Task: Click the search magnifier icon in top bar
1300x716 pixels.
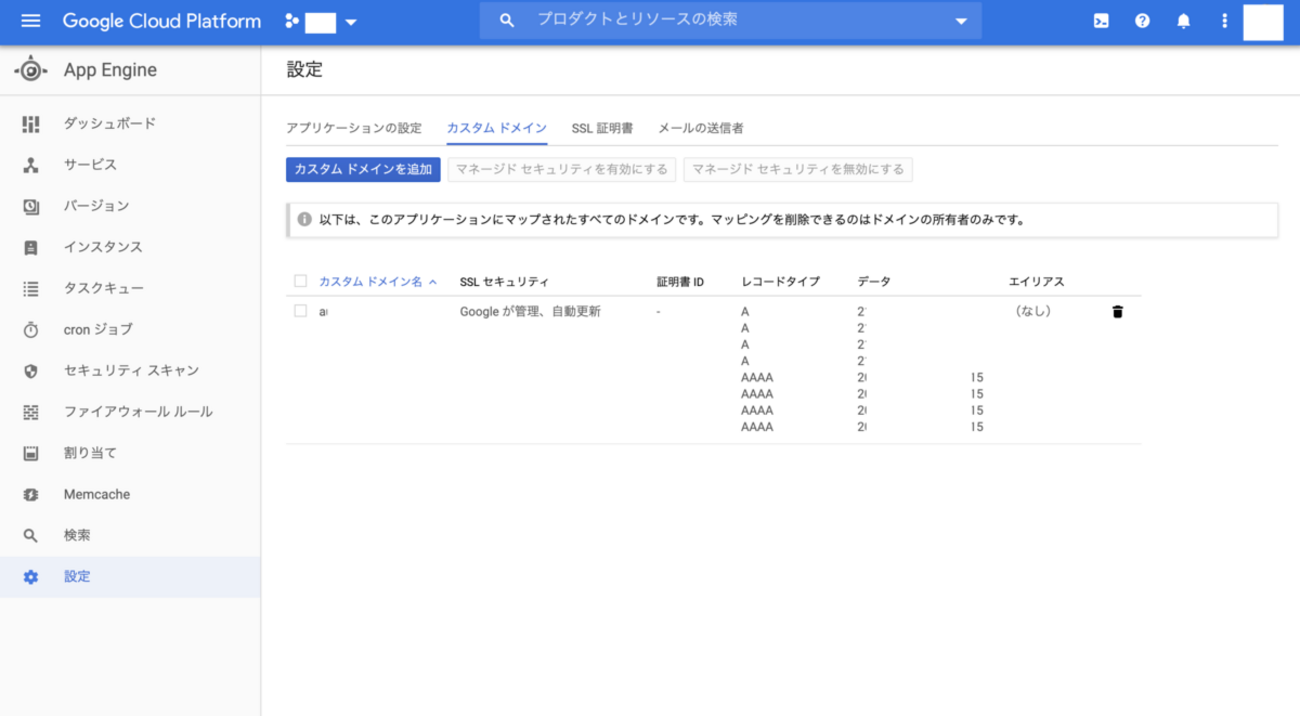Action: (507, 20)
